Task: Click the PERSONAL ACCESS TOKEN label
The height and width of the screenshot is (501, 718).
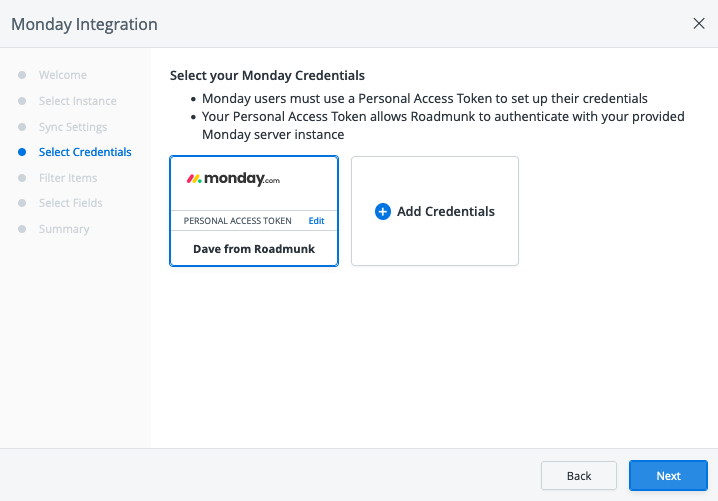Action: click(238, 221)
